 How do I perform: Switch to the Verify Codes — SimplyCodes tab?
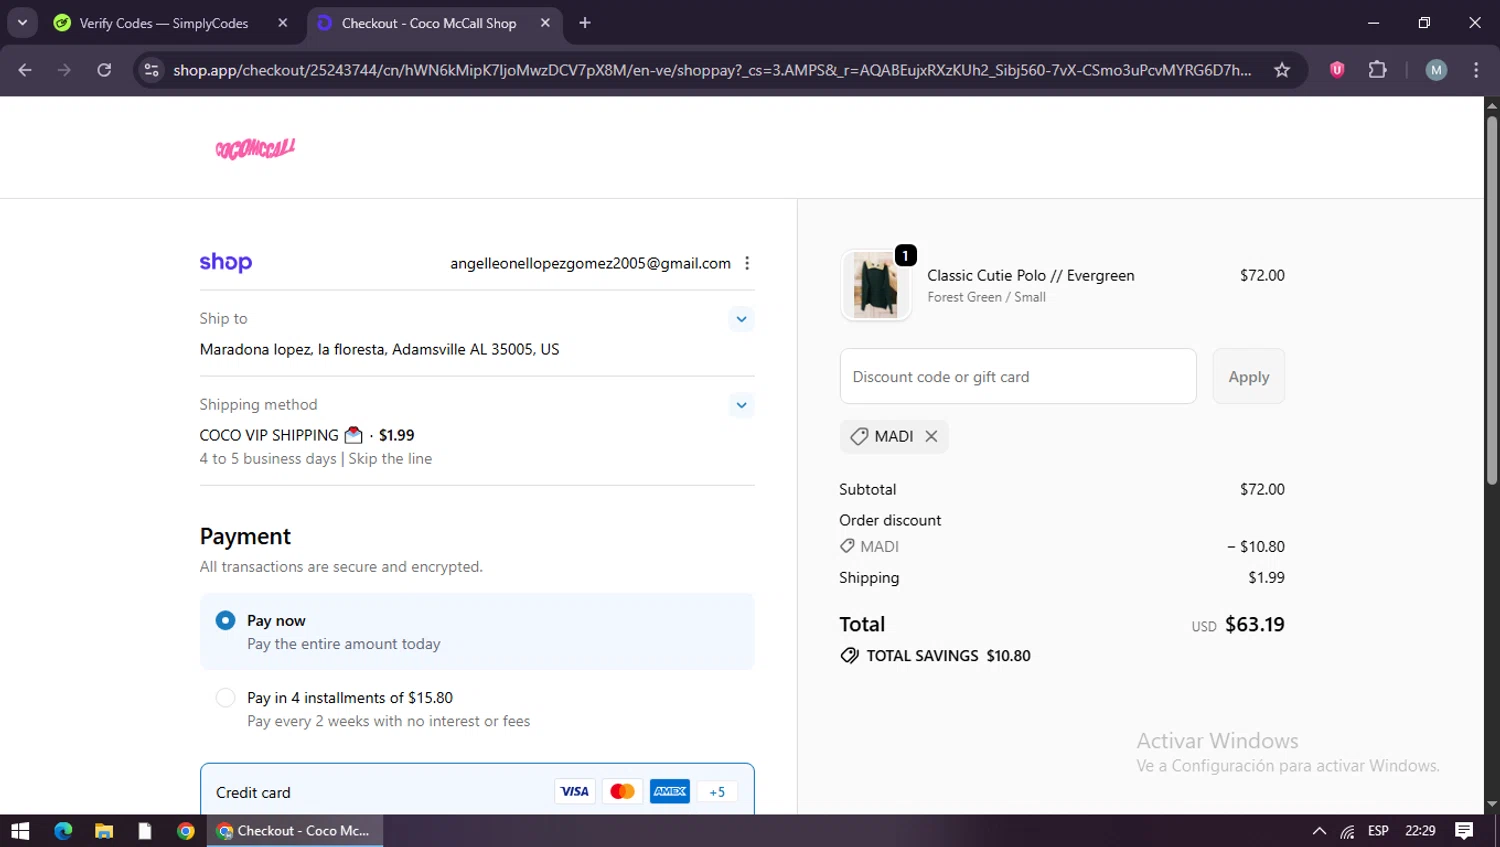[x=164, y=23]
